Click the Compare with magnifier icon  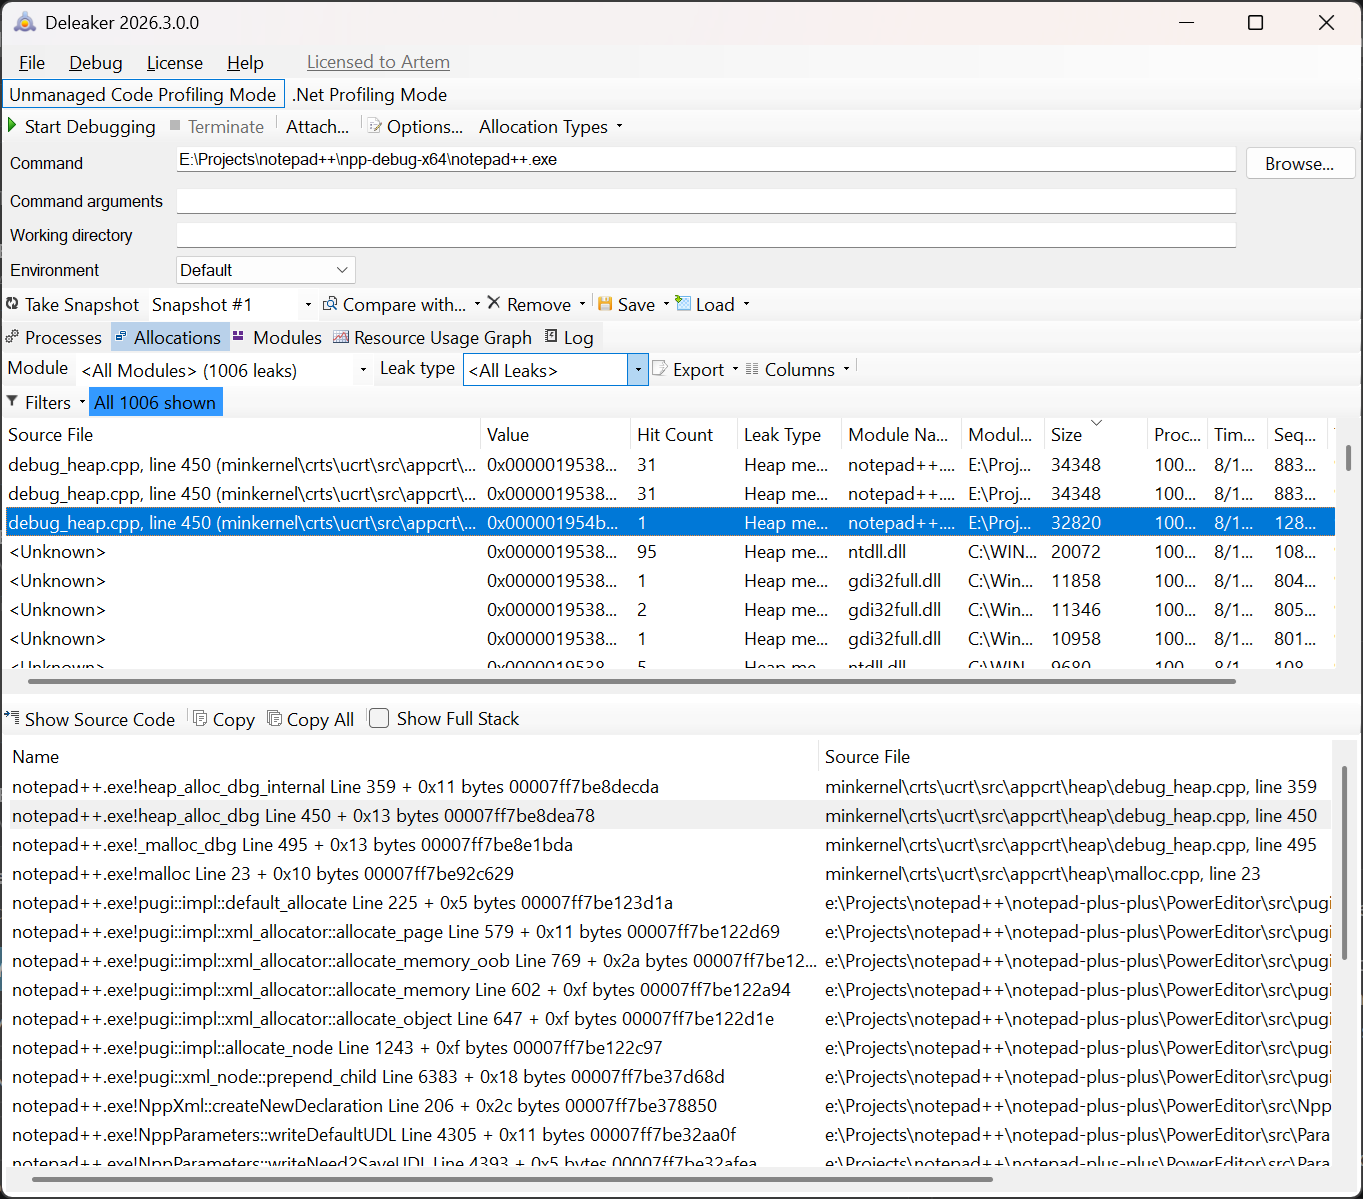click(x=330, y=303)
